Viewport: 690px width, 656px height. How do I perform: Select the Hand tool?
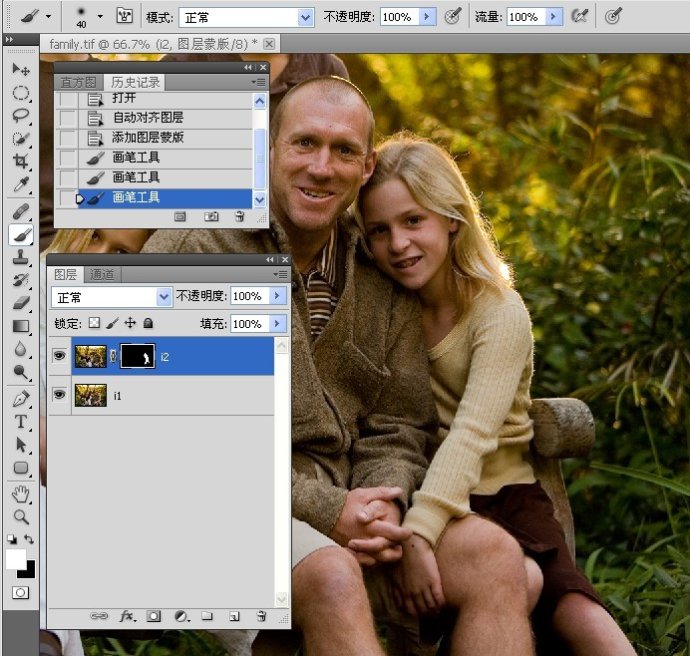[21, 495]
